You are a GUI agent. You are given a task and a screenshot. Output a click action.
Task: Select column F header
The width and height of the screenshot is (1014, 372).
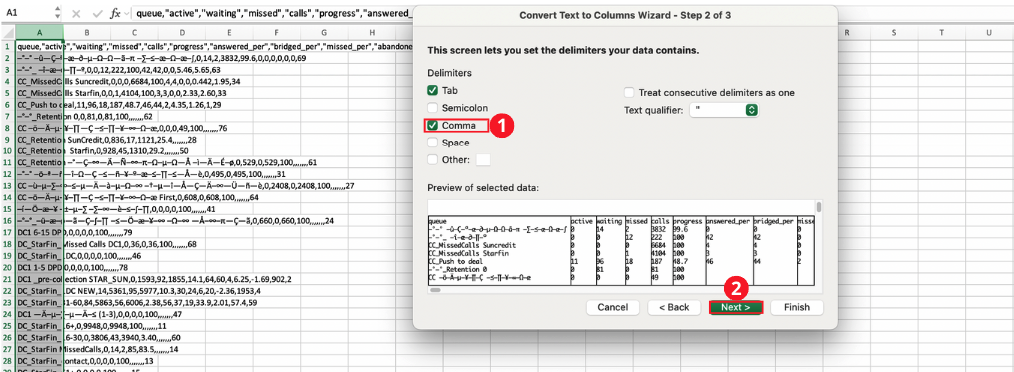tap(277, 33)
